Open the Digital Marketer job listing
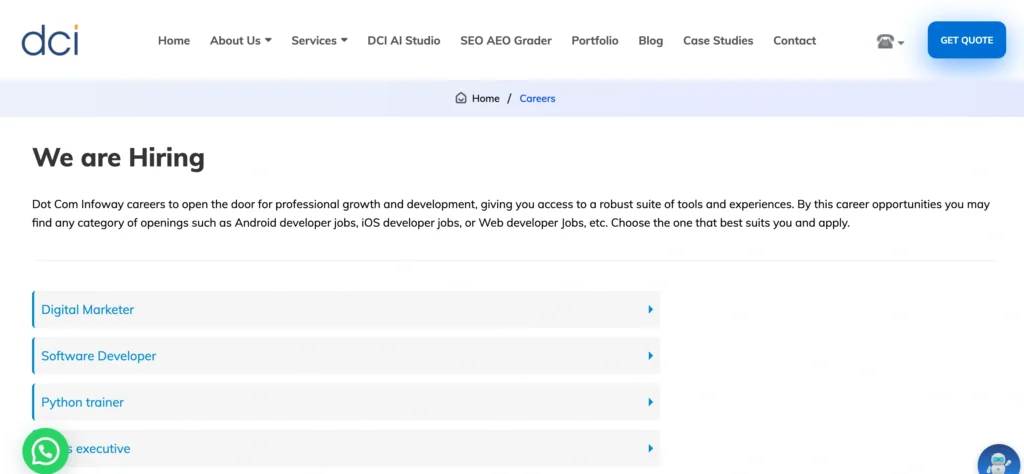1024x474 pixels. [346, 309]
